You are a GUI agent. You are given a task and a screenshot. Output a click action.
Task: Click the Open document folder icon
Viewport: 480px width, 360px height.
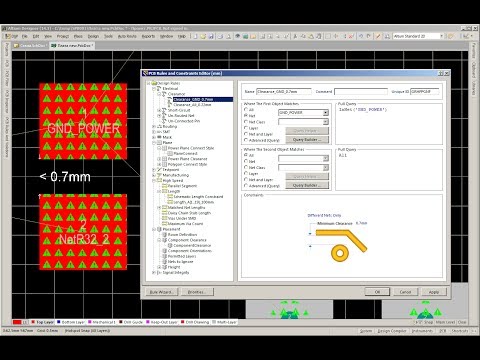[203, 36]
